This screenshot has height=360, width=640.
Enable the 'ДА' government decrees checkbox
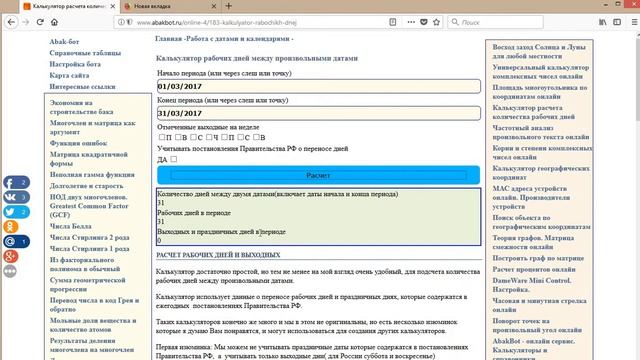point(173,159)
